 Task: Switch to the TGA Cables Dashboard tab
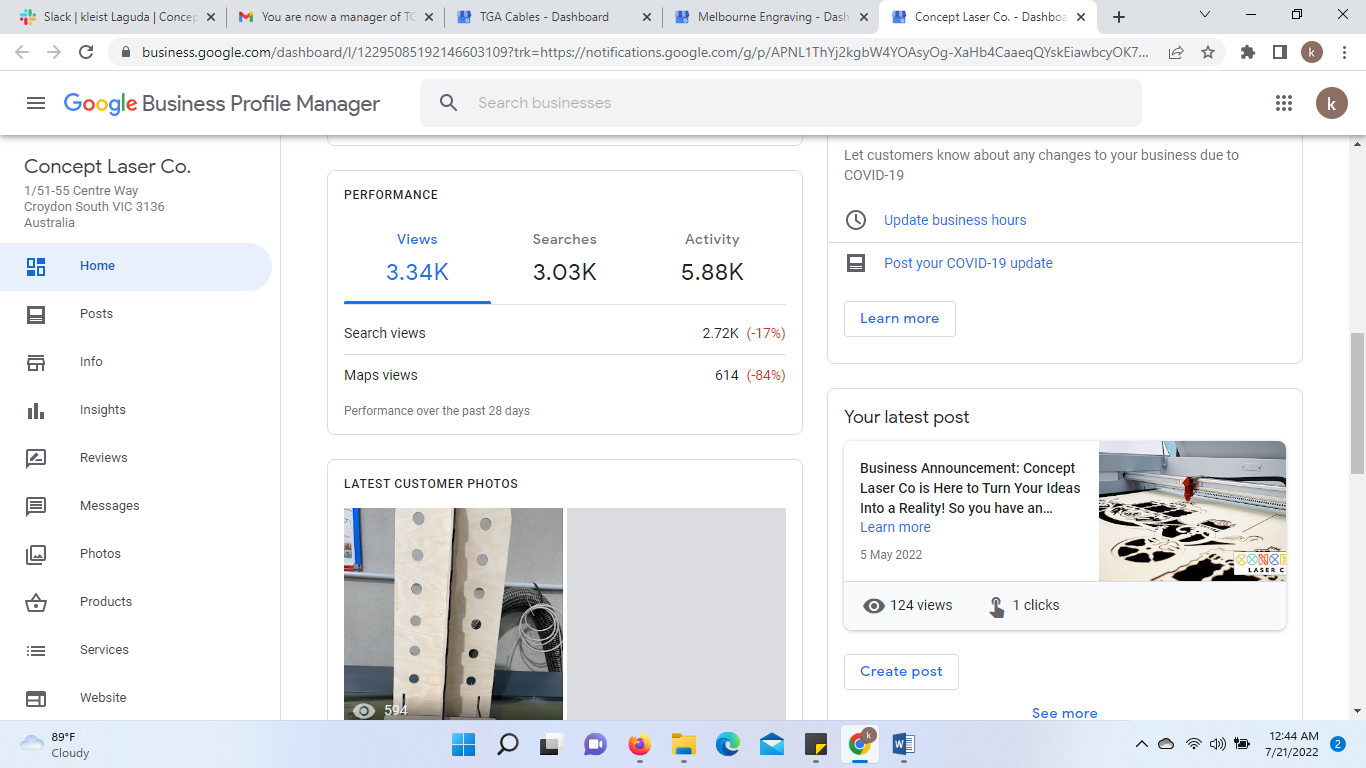[x=552, y=17]
